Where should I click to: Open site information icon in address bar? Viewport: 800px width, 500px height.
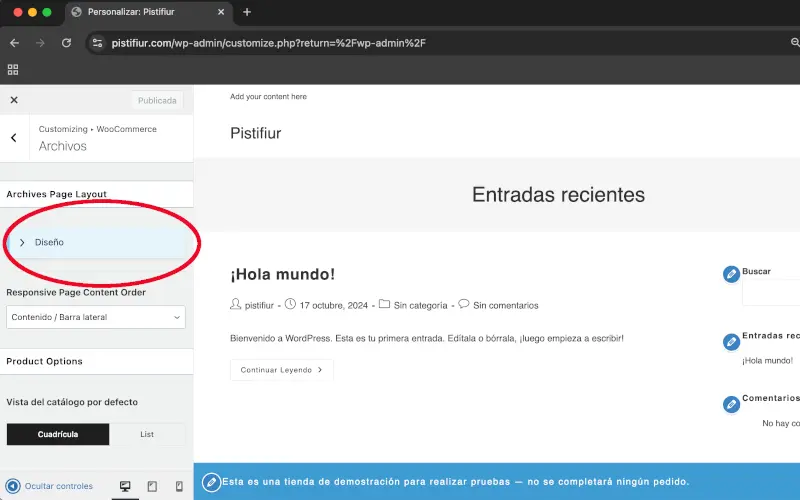[97, 43]
